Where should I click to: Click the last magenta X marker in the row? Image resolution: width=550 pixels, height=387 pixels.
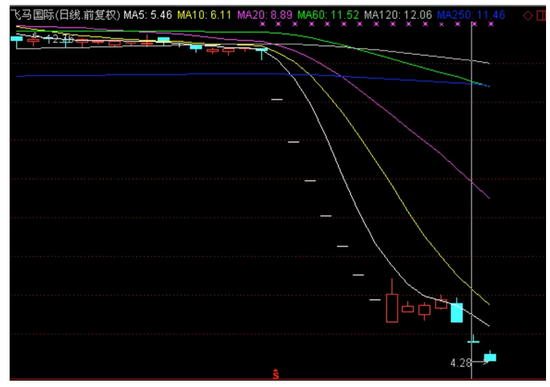[491, 24]
